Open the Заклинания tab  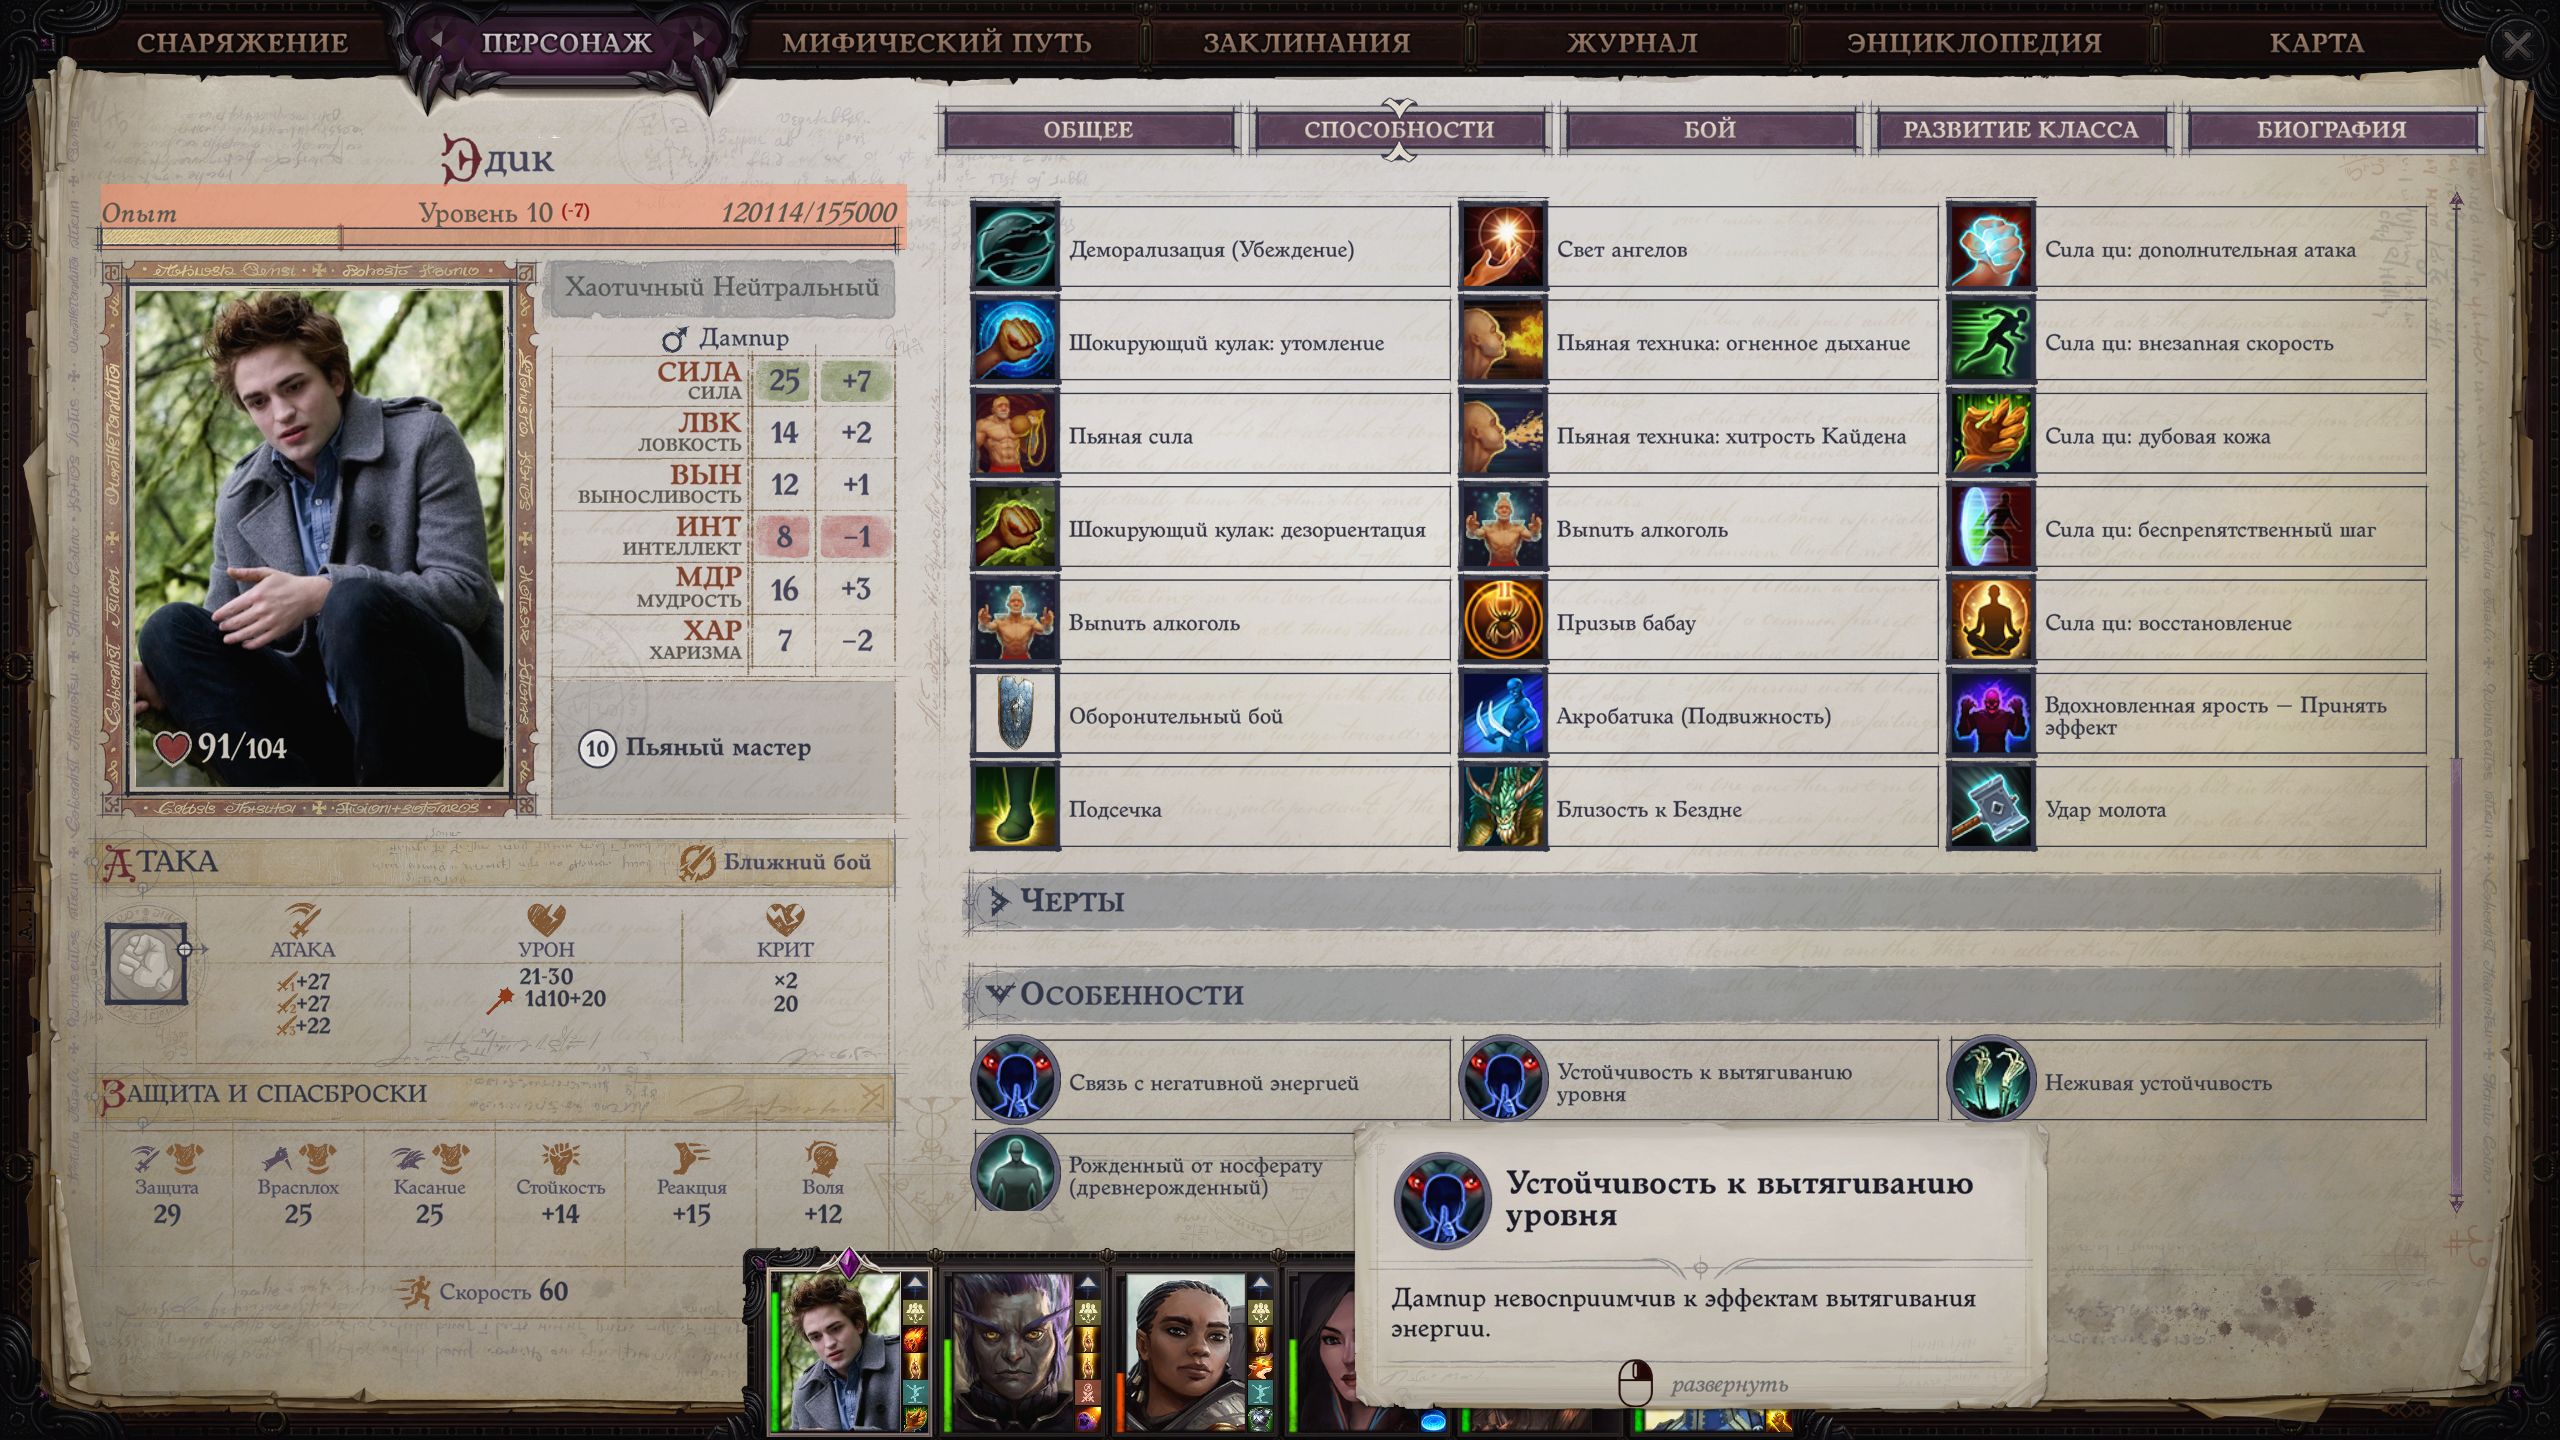click(x=1306, y=42)
